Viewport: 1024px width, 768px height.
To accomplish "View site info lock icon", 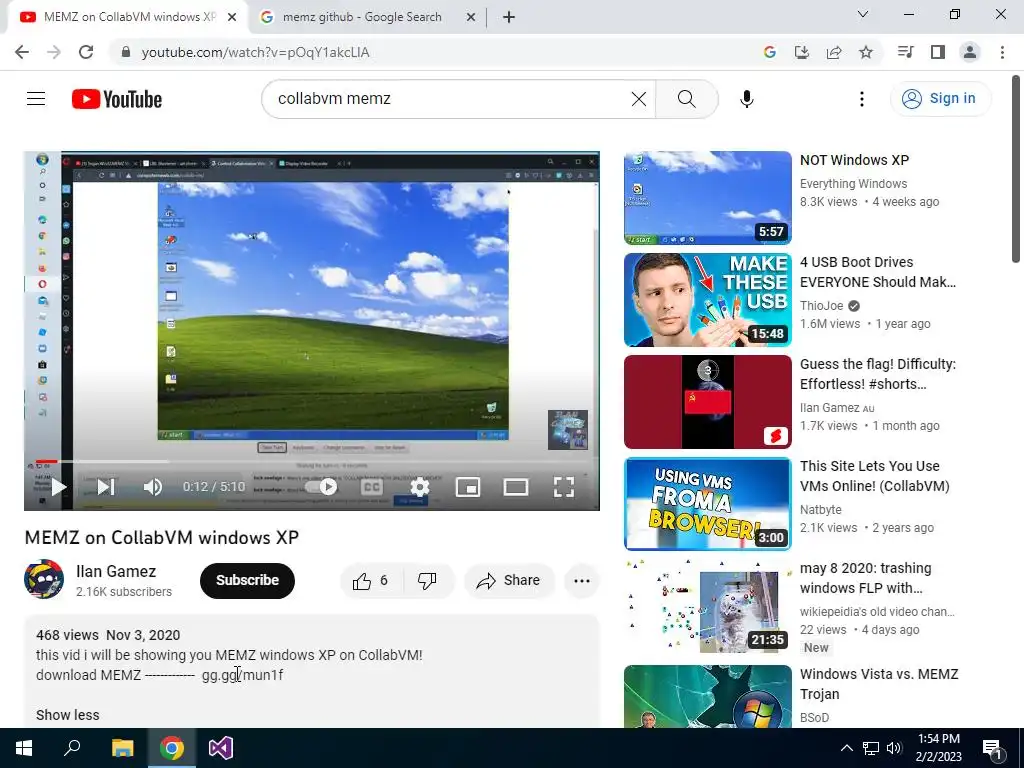I will click(127, 52).
